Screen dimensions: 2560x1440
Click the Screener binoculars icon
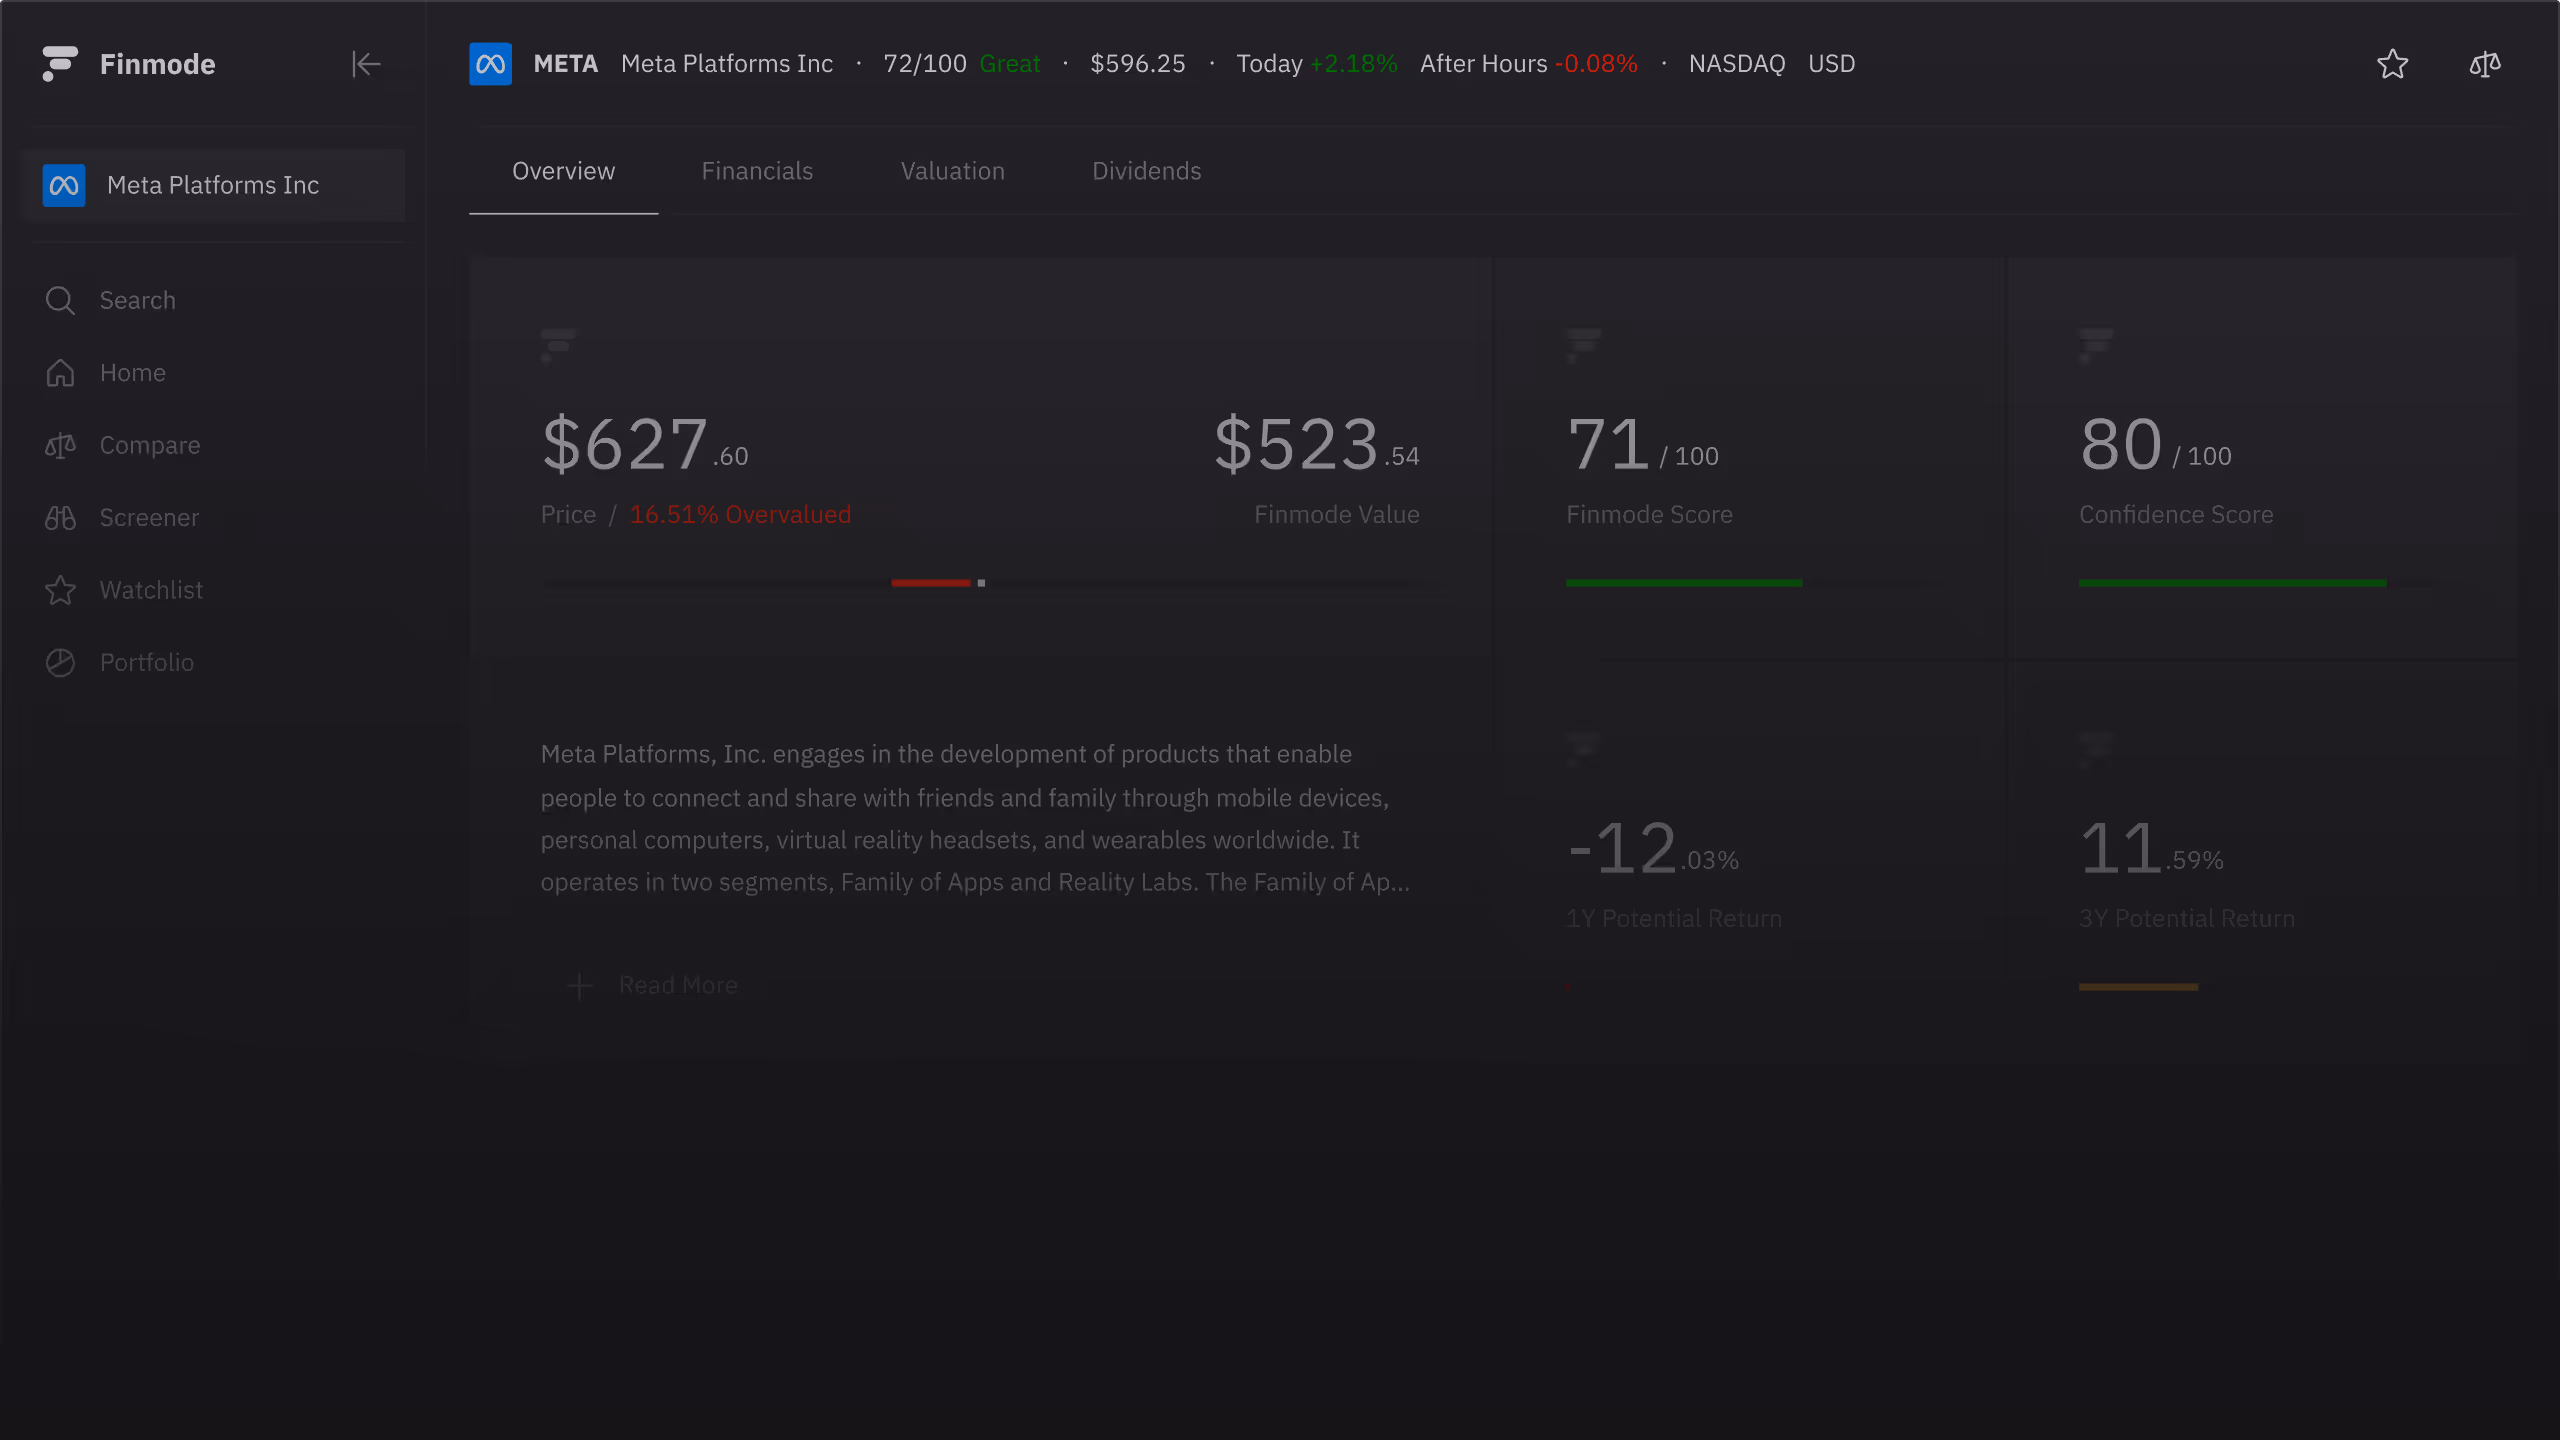coord(60,518)
